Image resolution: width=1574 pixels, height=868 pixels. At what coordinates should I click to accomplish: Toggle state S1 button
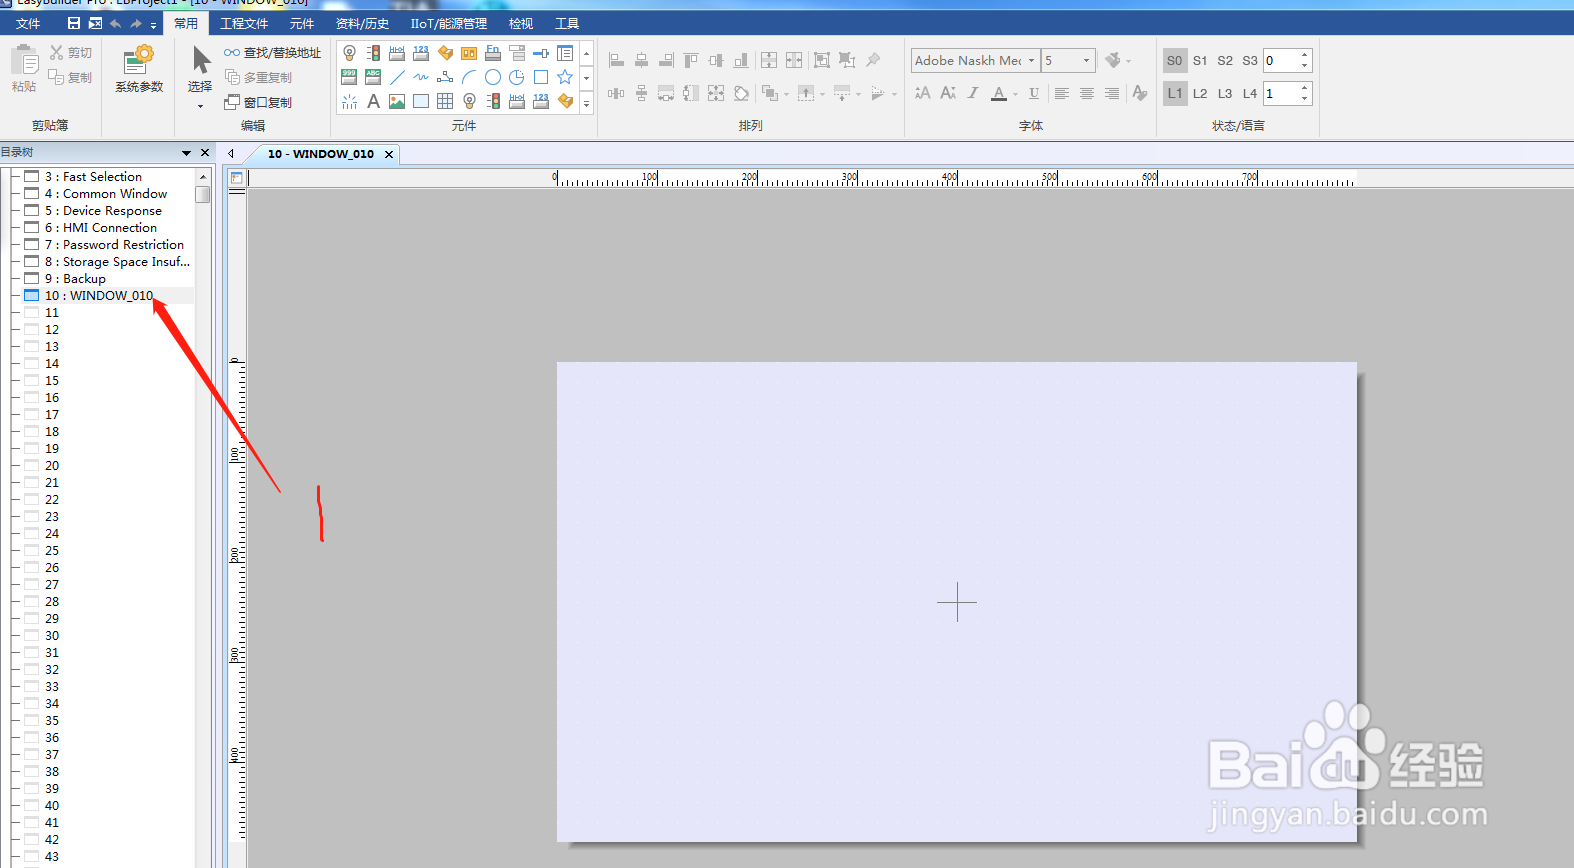tap(1200, 60)
